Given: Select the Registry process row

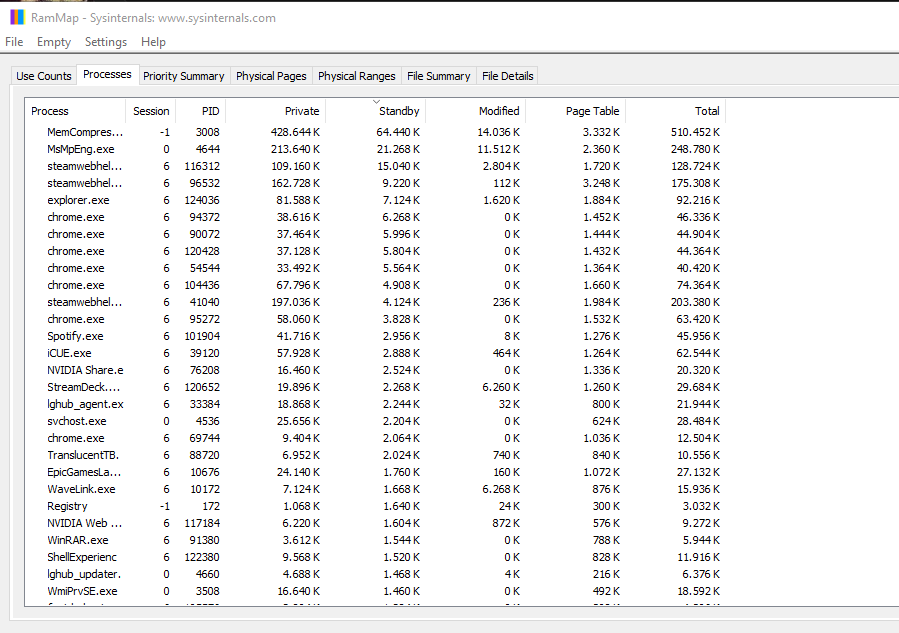Looking at the screenshot, I should point(376,506).
